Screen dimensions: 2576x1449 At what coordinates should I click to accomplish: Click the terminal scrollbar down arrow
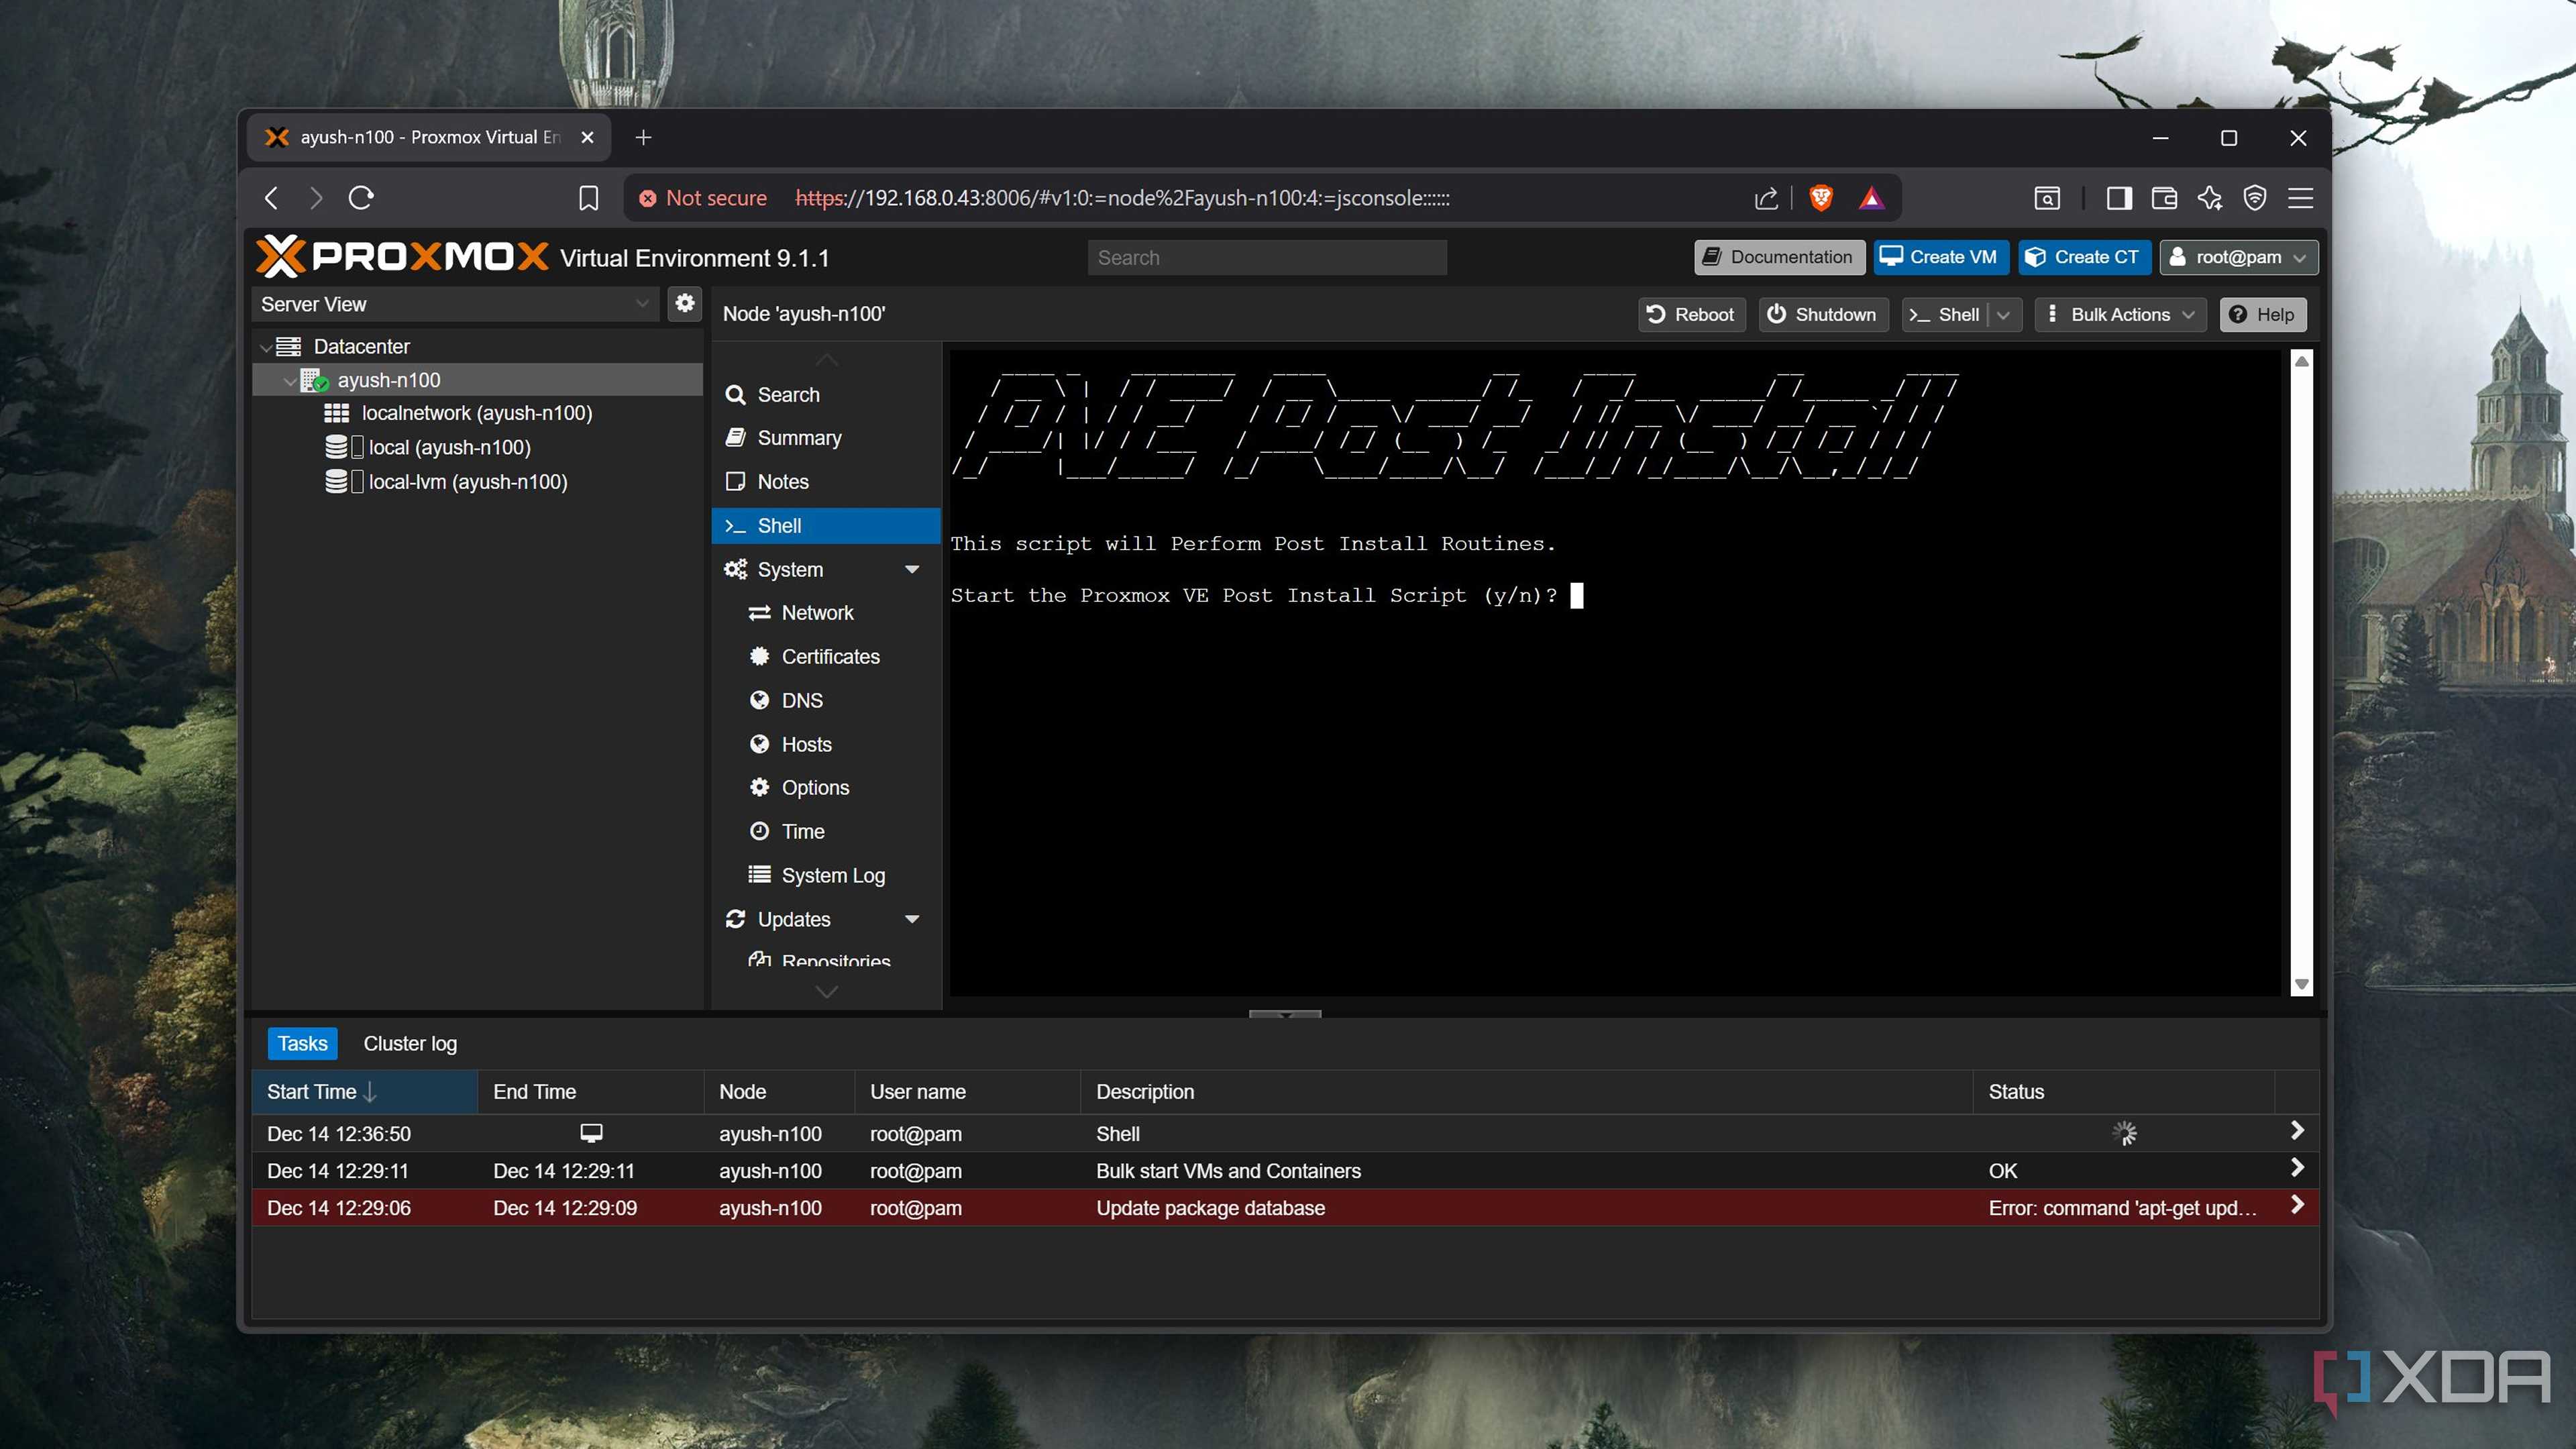[x=2301, y=985]
